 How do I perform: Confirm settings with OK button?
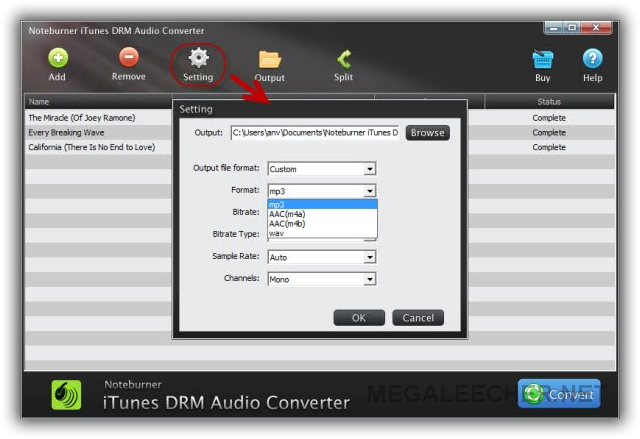tap(359, 318)
